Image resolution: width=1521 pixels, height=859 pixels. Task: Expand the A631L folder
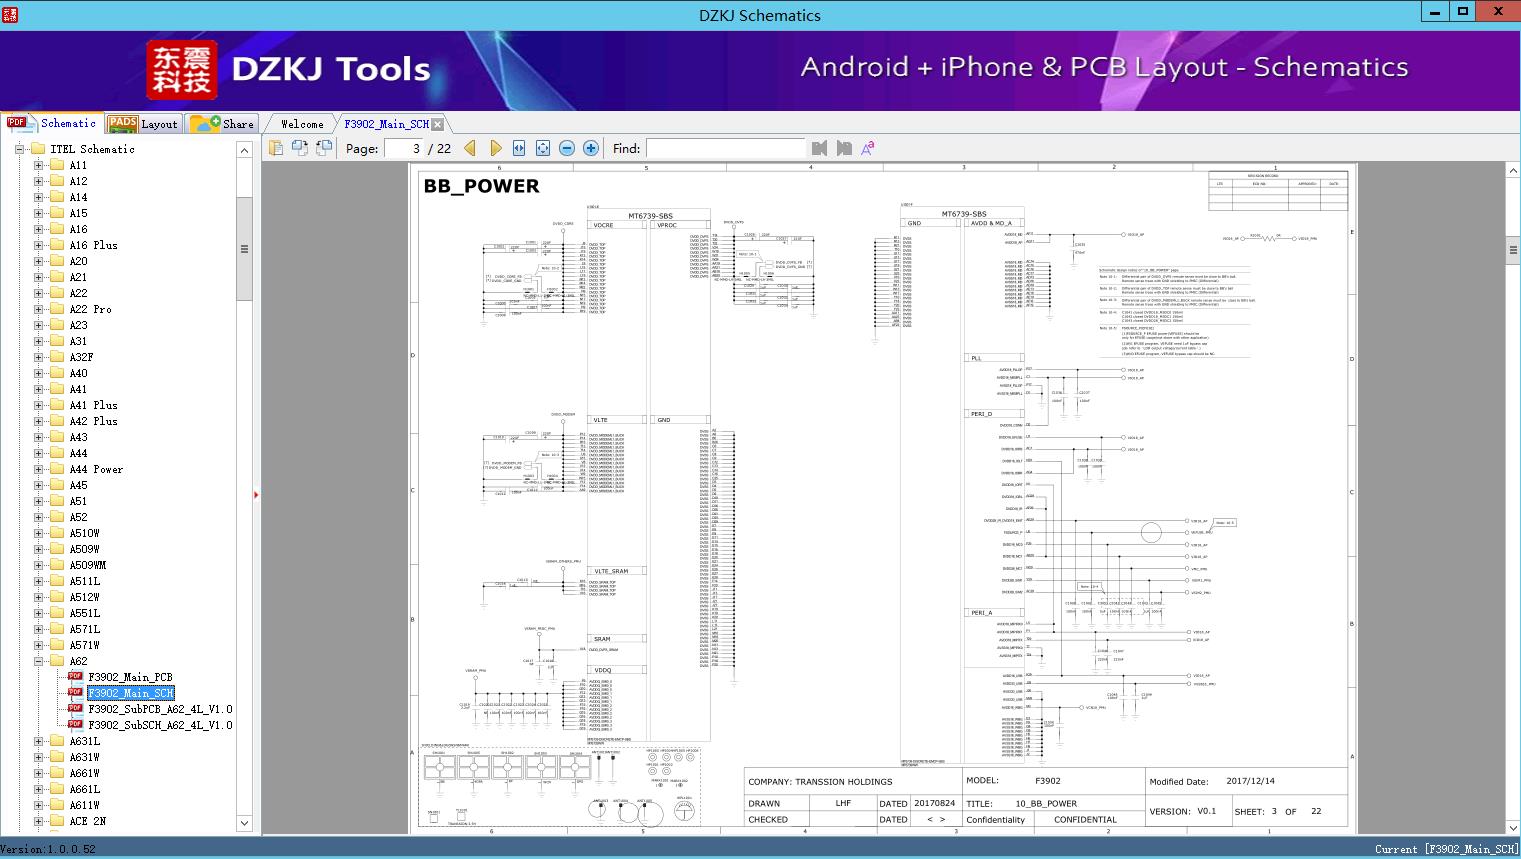(38, 741)
